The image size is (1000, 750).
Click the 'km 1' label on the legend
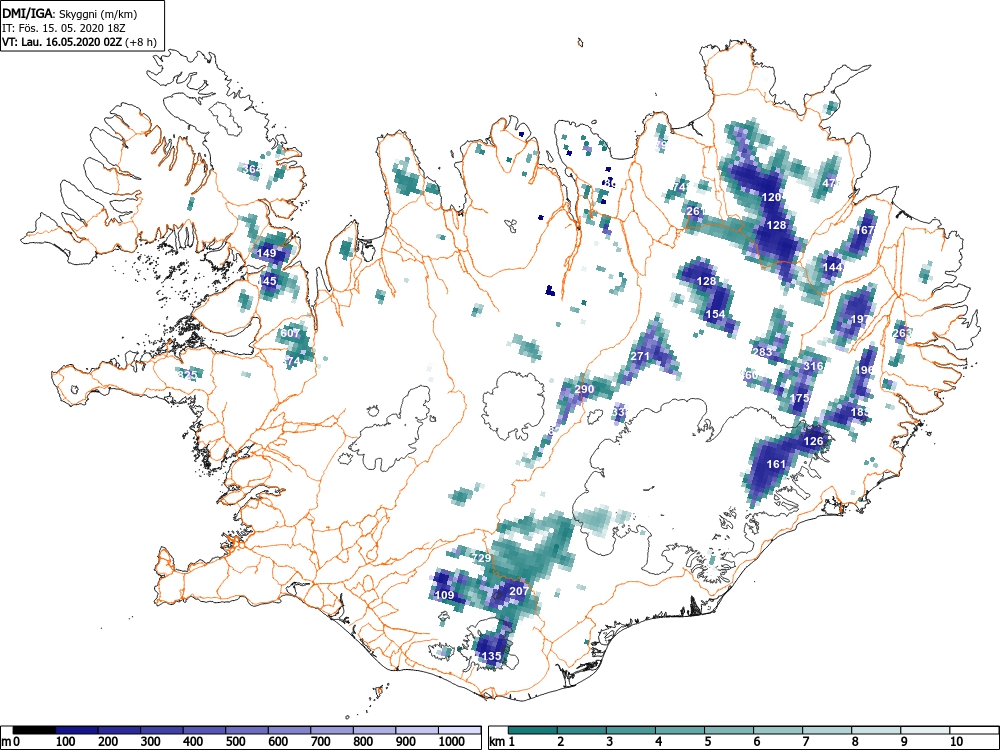[503, 742]
